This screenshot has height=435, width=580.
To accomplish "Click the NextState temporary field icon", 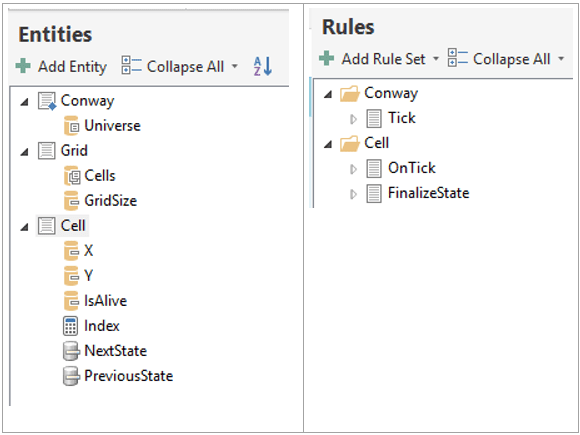I will tap(71, 351).
